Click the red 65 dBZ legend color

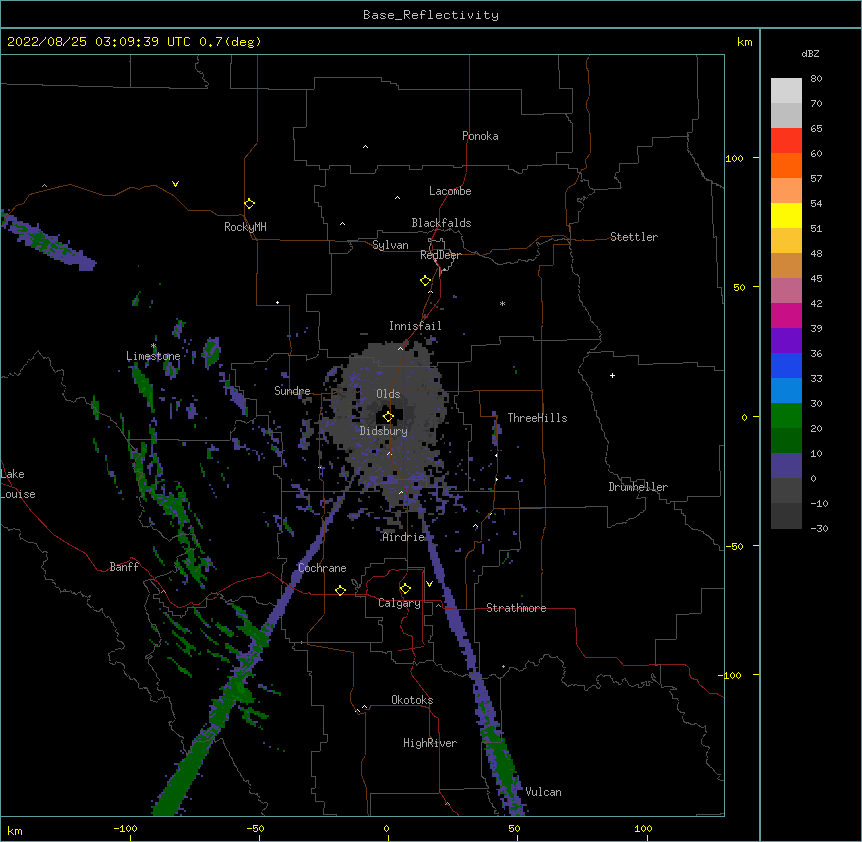pos(786,141)
